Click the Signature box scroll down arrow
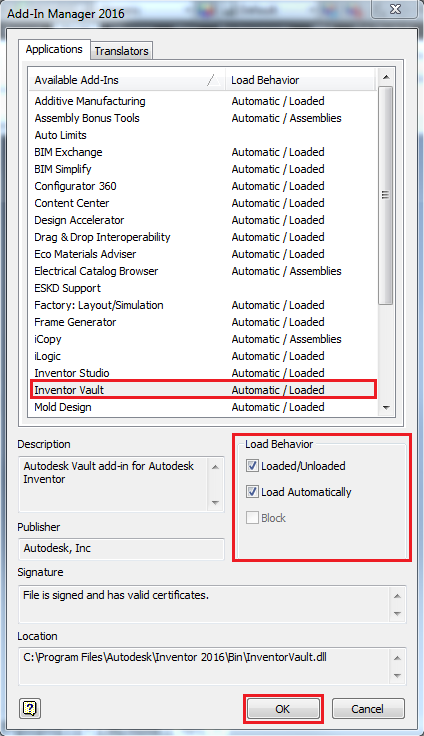This screenshot has height=736, width=424. (x=398, y=613)
